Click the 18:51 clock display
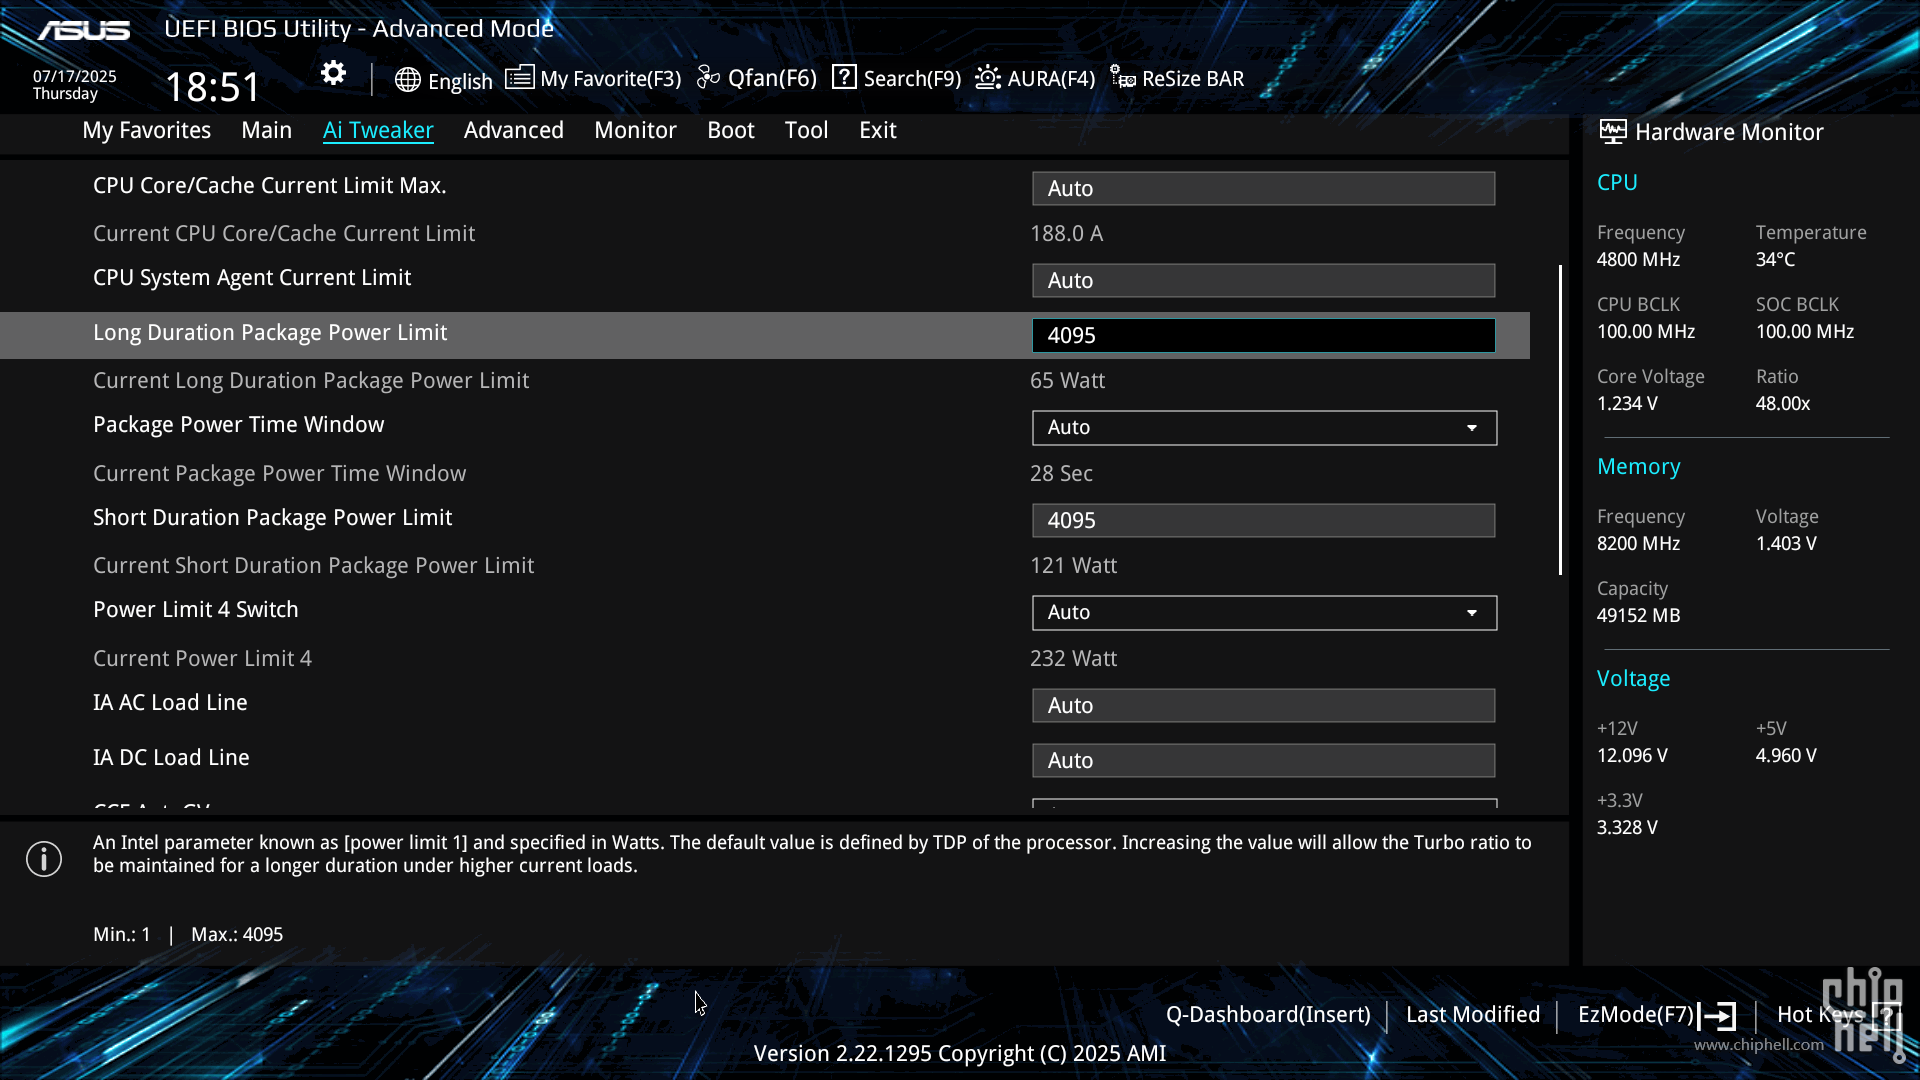This screenshot has width=1920, height=1080. 212,87
